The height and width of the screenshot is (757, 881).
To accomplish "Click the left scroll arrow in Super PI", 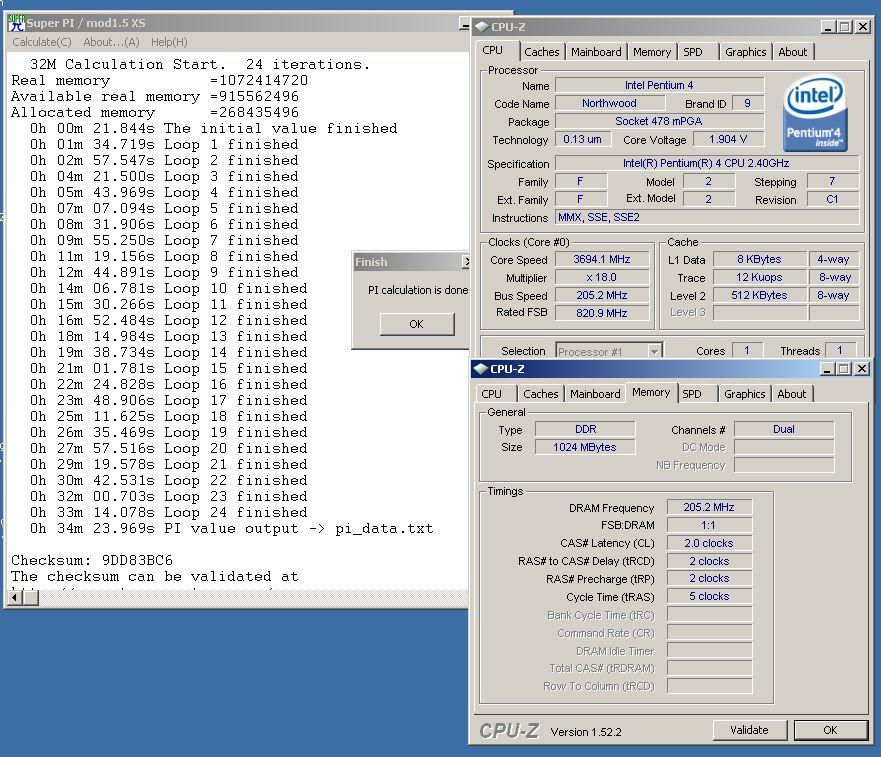I will tap(15, 598).
